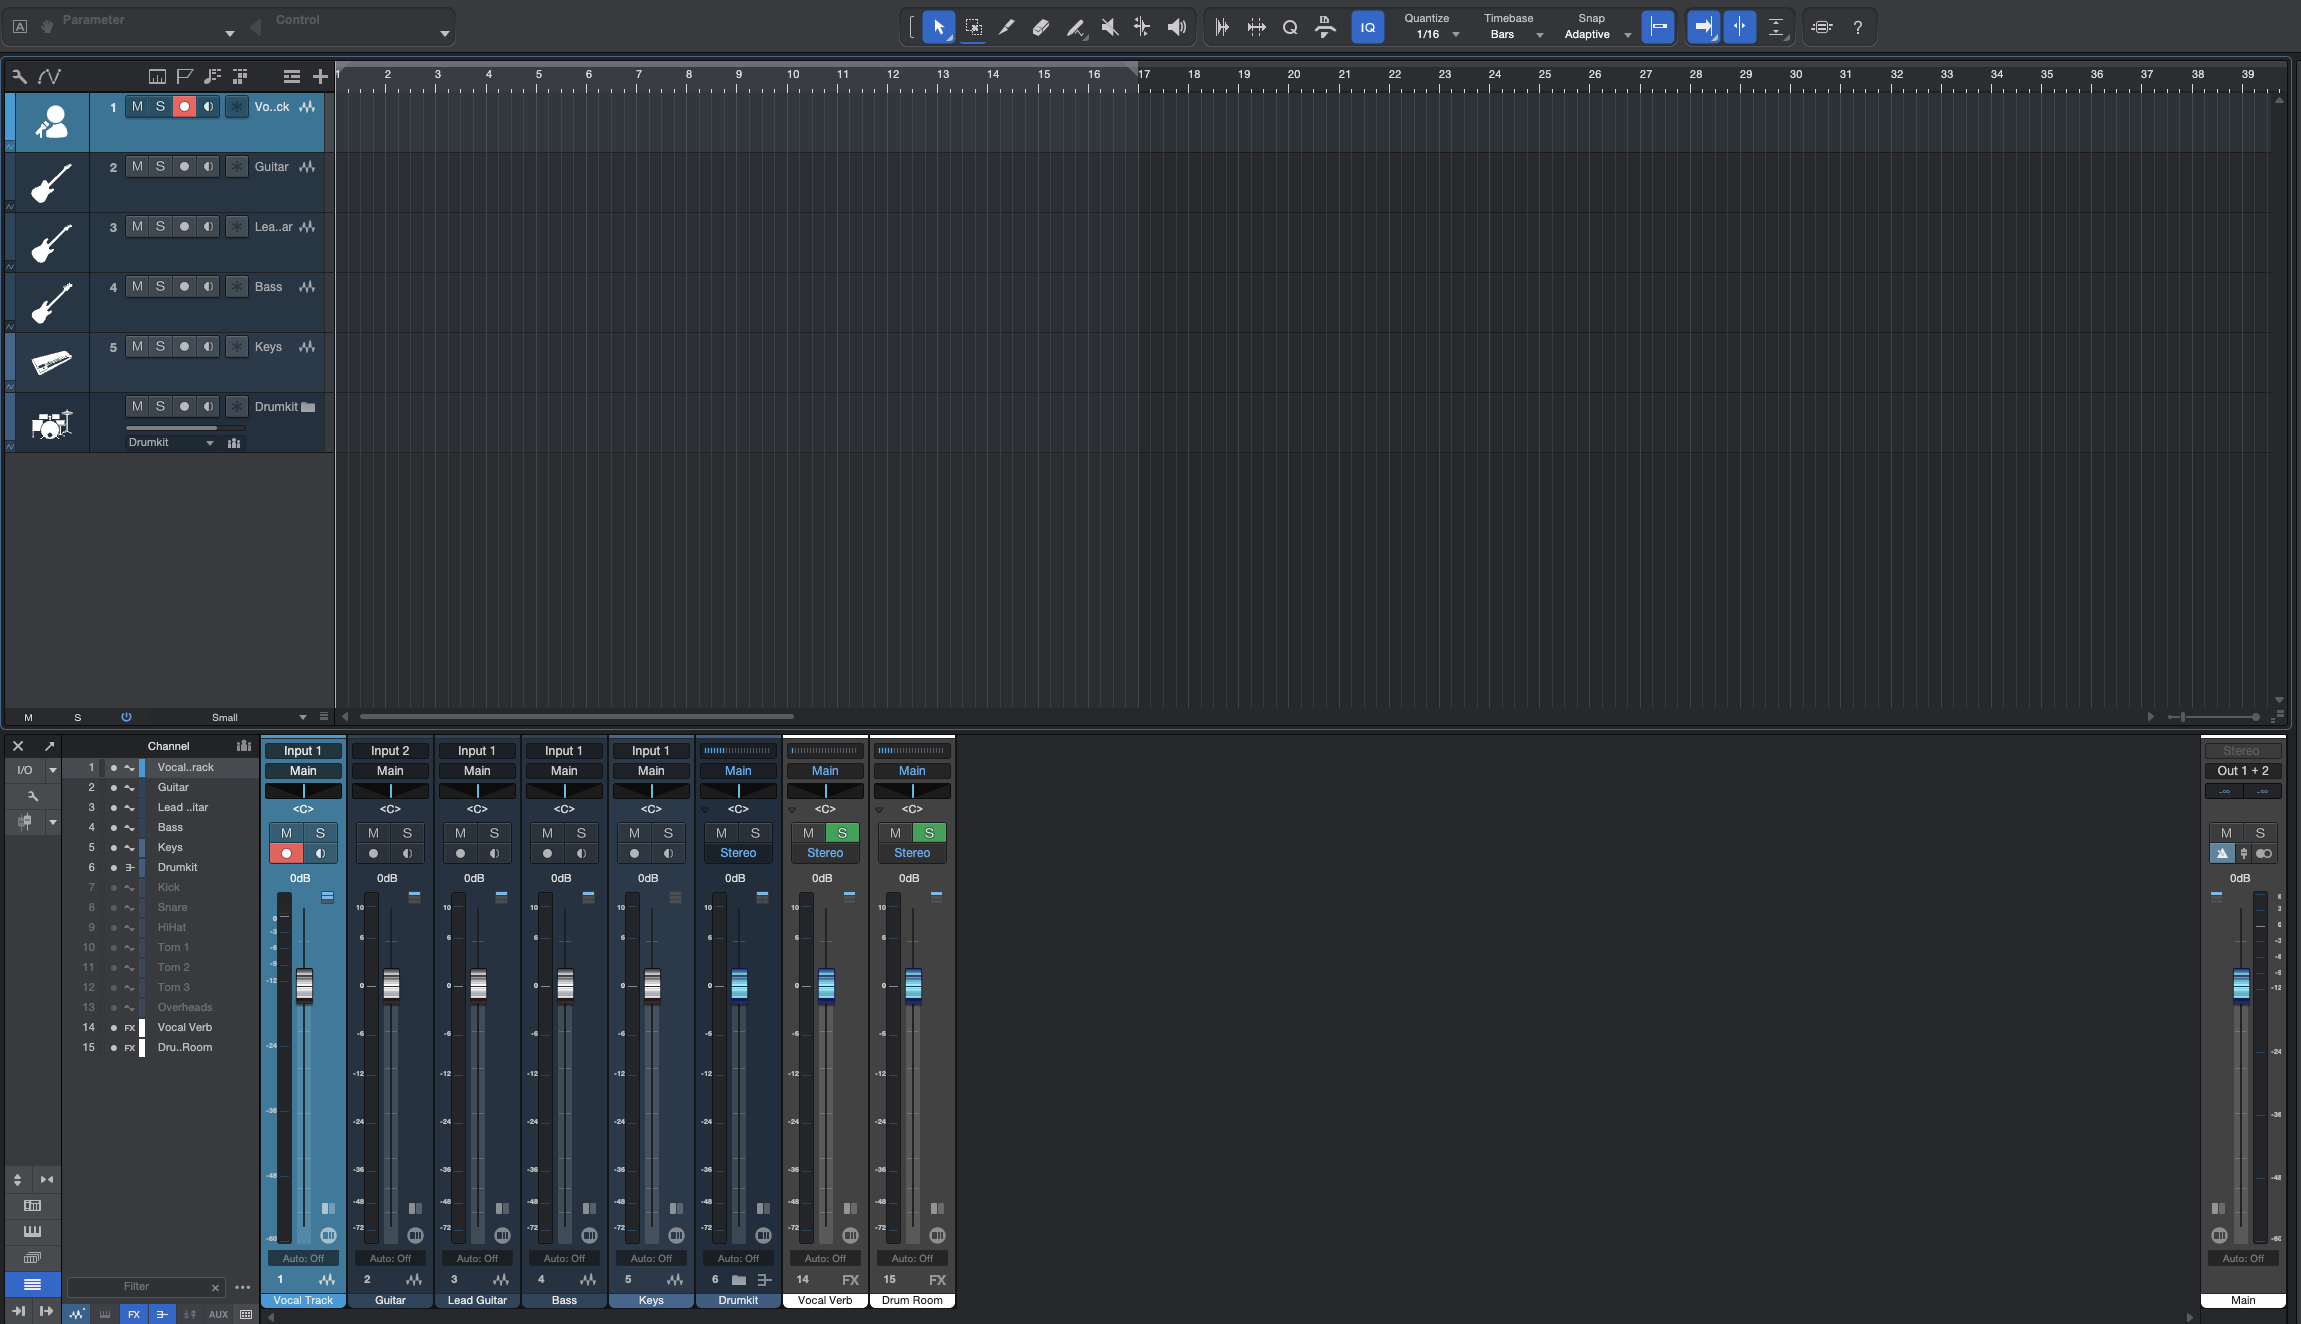
Task: Open the Control dropdown arrow
Action: [x=444, y=34]
